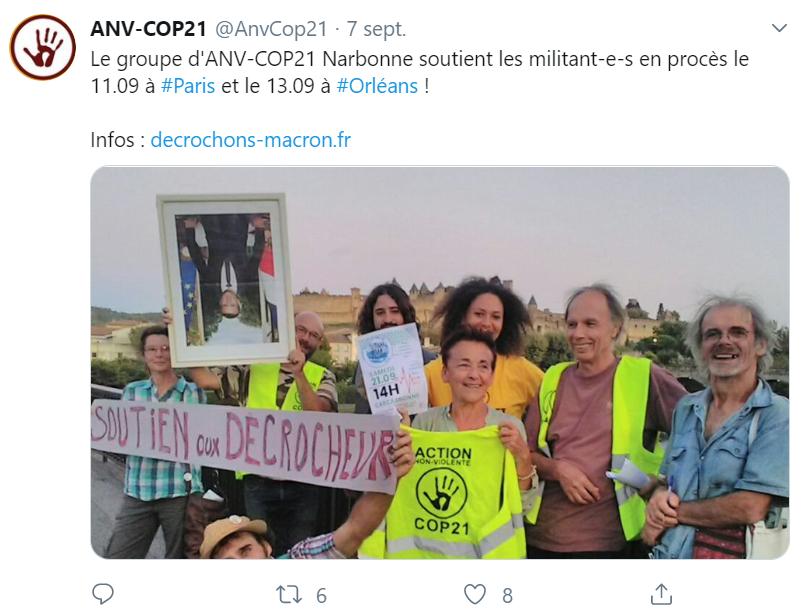Click the ANV-COP21 display name
Viewport: 800px width, 615px height.
[148, 29]
